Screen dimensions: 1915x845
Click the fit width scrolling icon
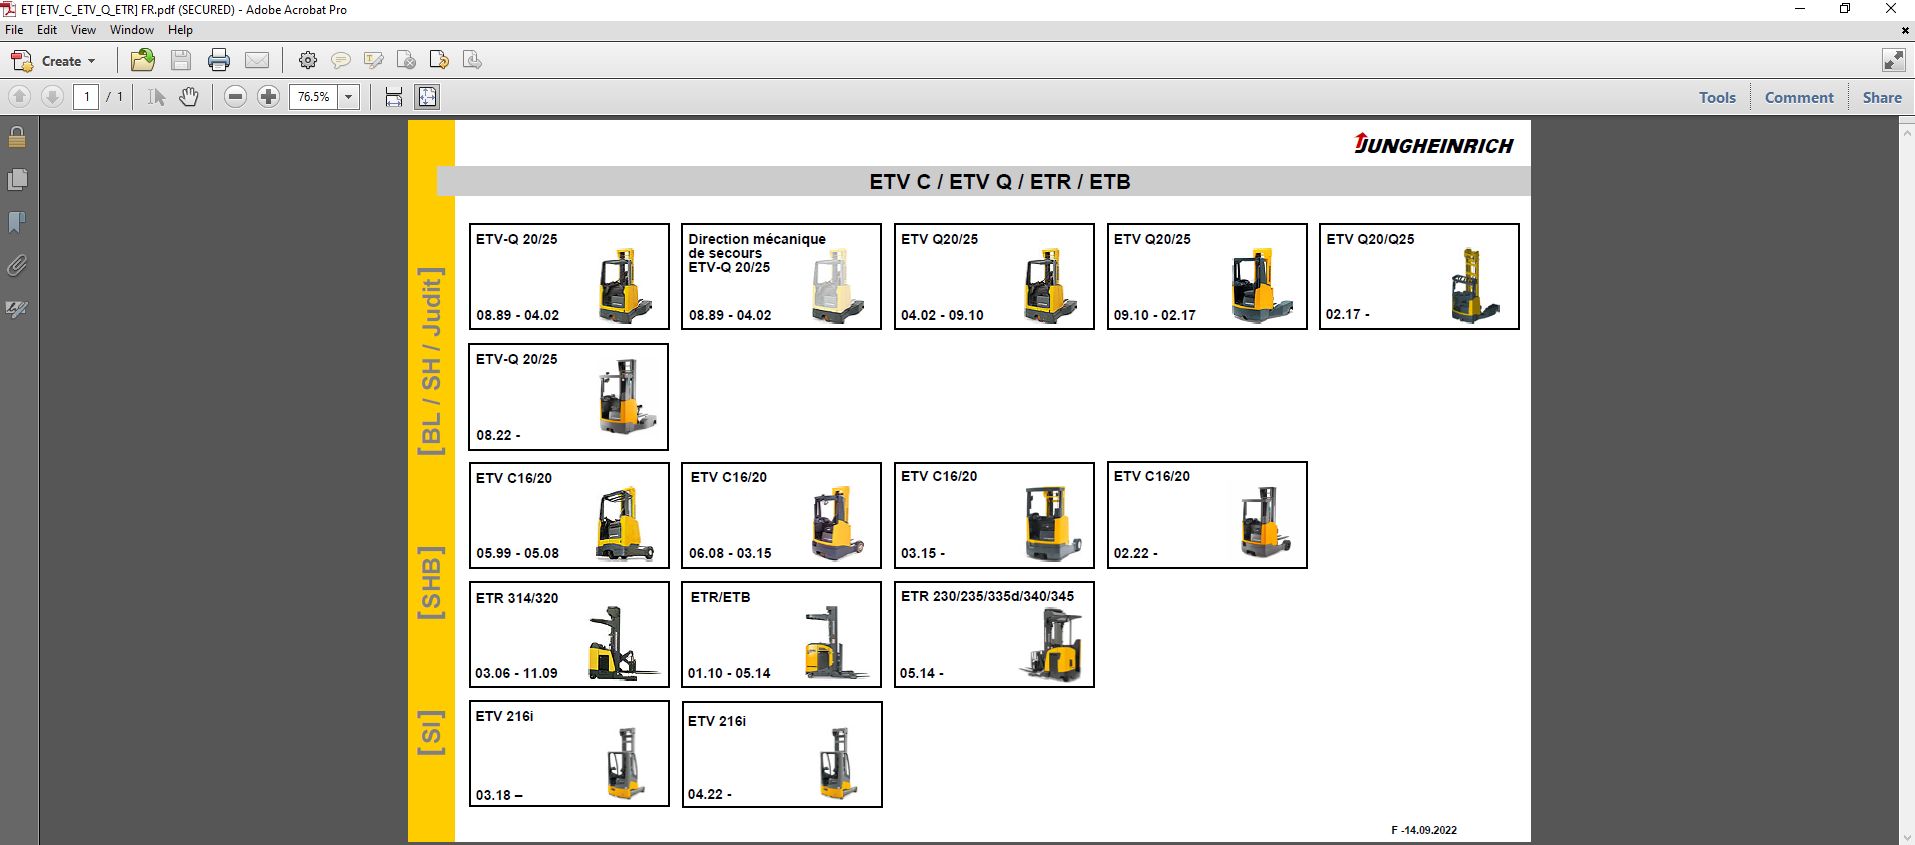pyautogui.click(x=394, y=97)
